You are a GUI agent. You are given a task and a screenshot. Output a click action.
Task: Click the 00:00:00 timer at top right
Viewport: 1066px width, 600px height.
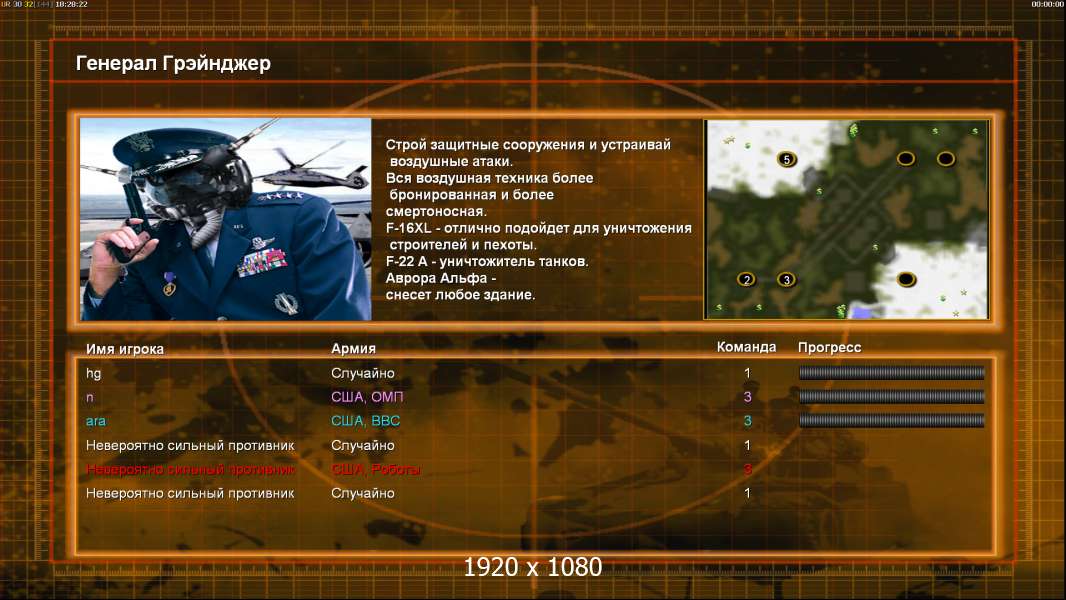pos(1047,4)
